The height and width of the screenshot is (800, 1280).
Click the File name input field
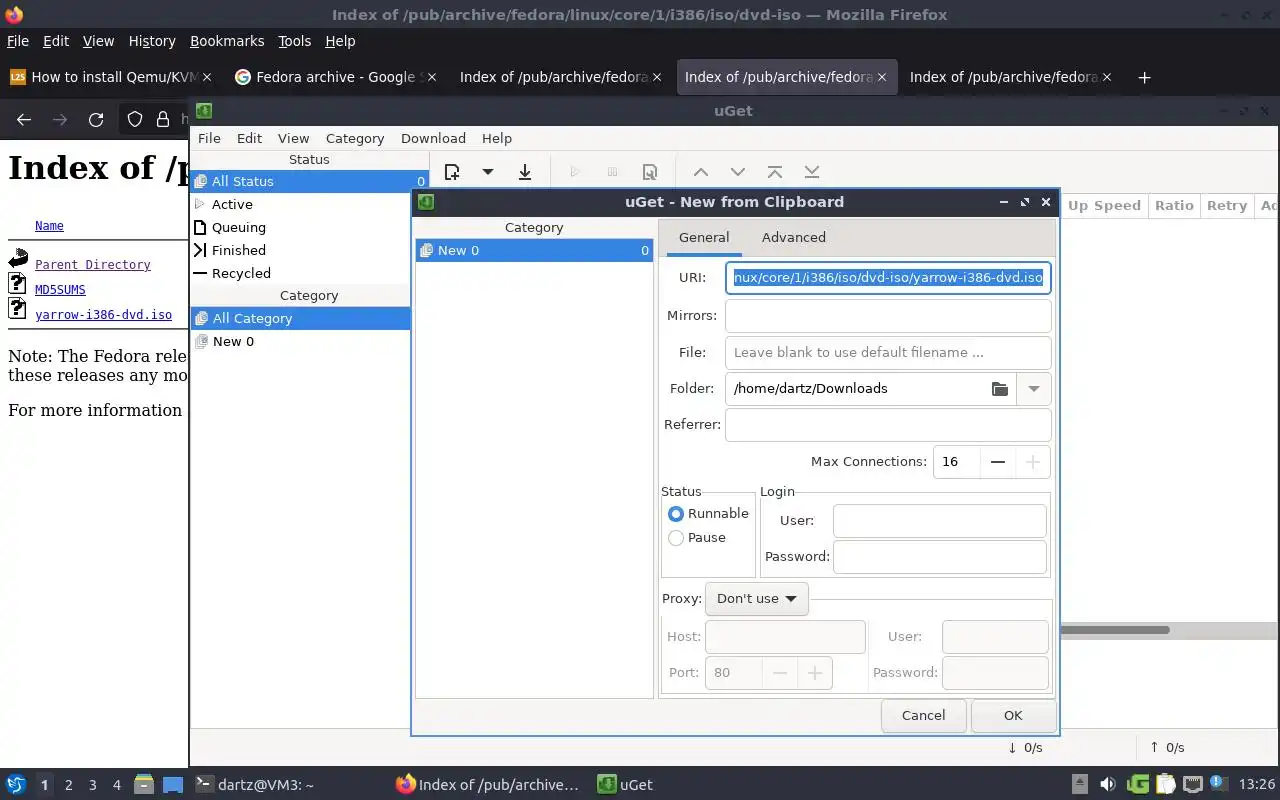(888, 353)
